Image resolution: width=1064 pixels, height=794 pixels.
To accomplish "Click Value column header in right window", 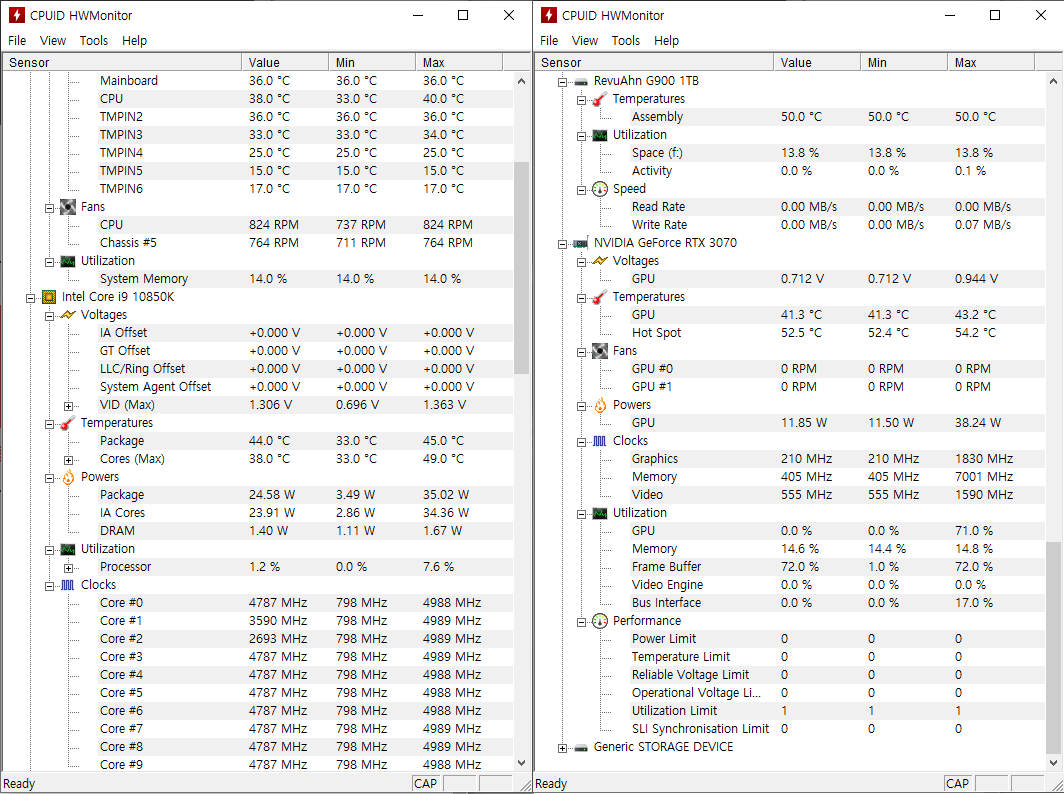I will [x=817, y=62].
